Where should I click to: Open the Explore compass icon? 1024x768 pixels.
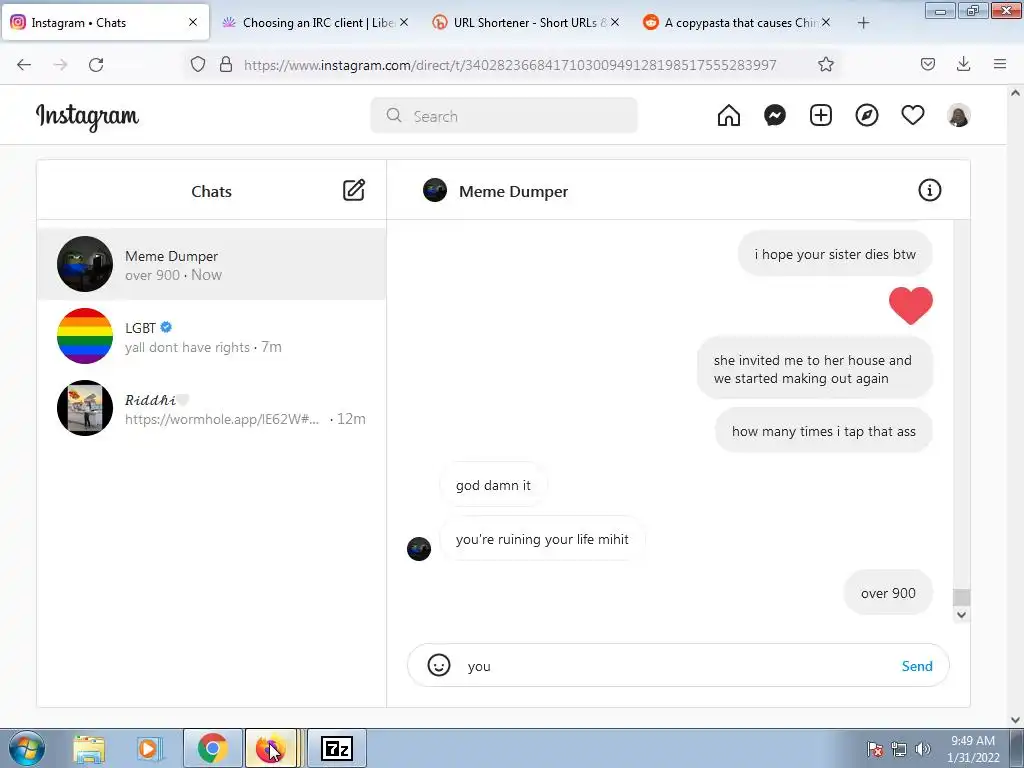click(x=867, y=116)
